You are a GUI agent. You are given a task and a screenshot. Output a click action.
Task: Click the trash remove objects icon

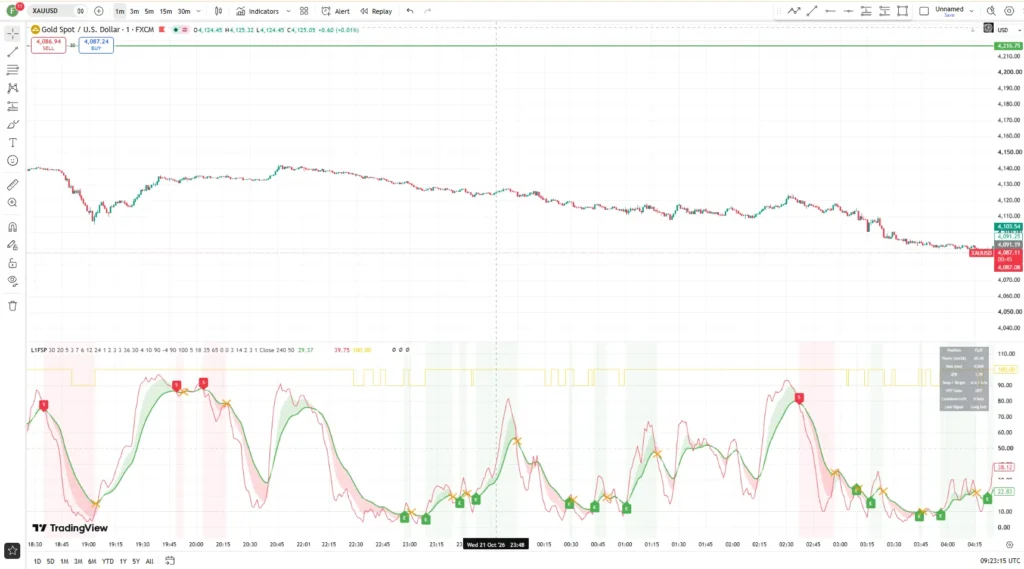pos(12,306)
